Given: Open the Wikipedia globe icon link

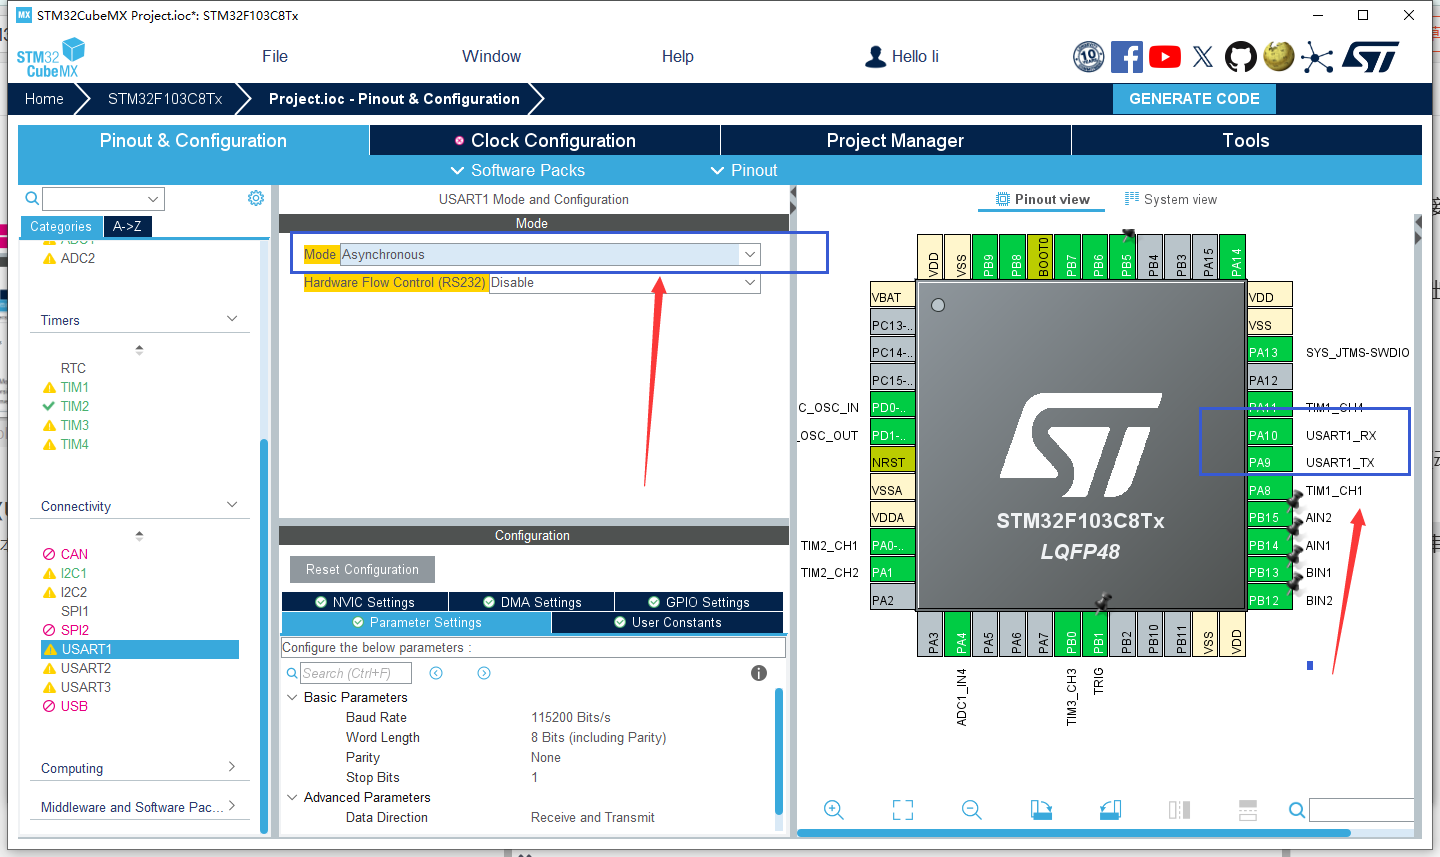Looking at the screenshot, I should [1279, 56].
